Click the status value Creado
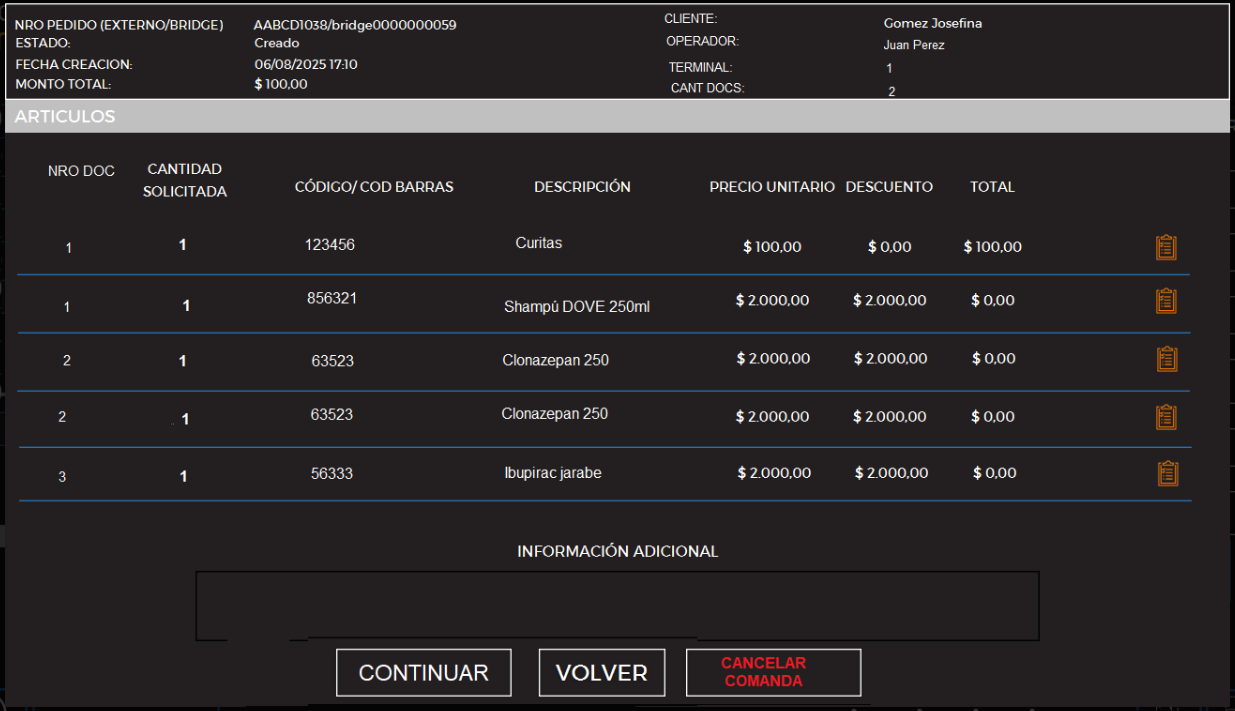This screenshot has height=711, width=1235. (x=277, y=44)
